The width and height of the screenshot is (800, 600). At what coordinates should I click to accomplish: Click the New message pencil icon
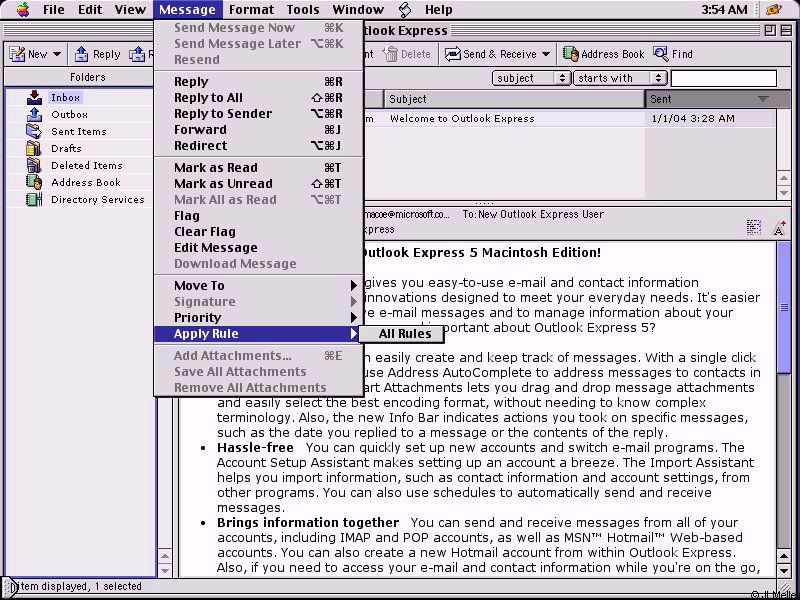point(17,54)
